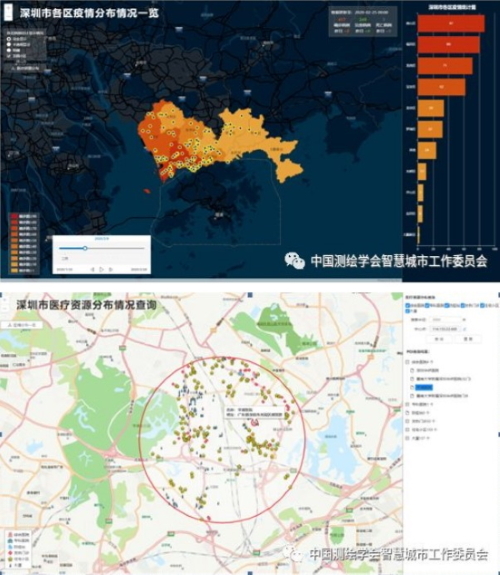This screenshot has width=500, height=575.
Task: Collapse the first POI results tree group
Action: (408, 362)
